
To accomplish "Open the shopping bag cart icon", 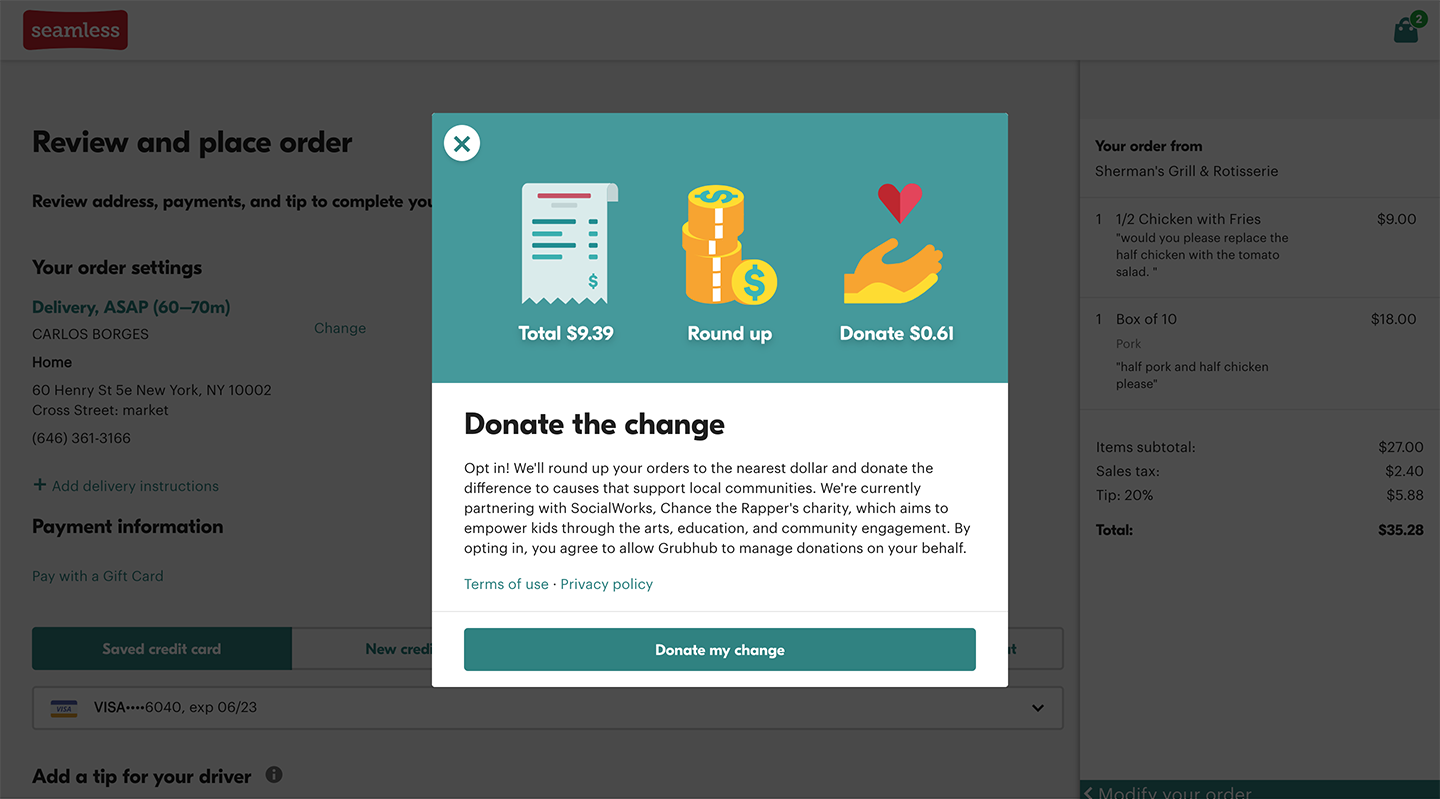I will tap(1408, 28).
